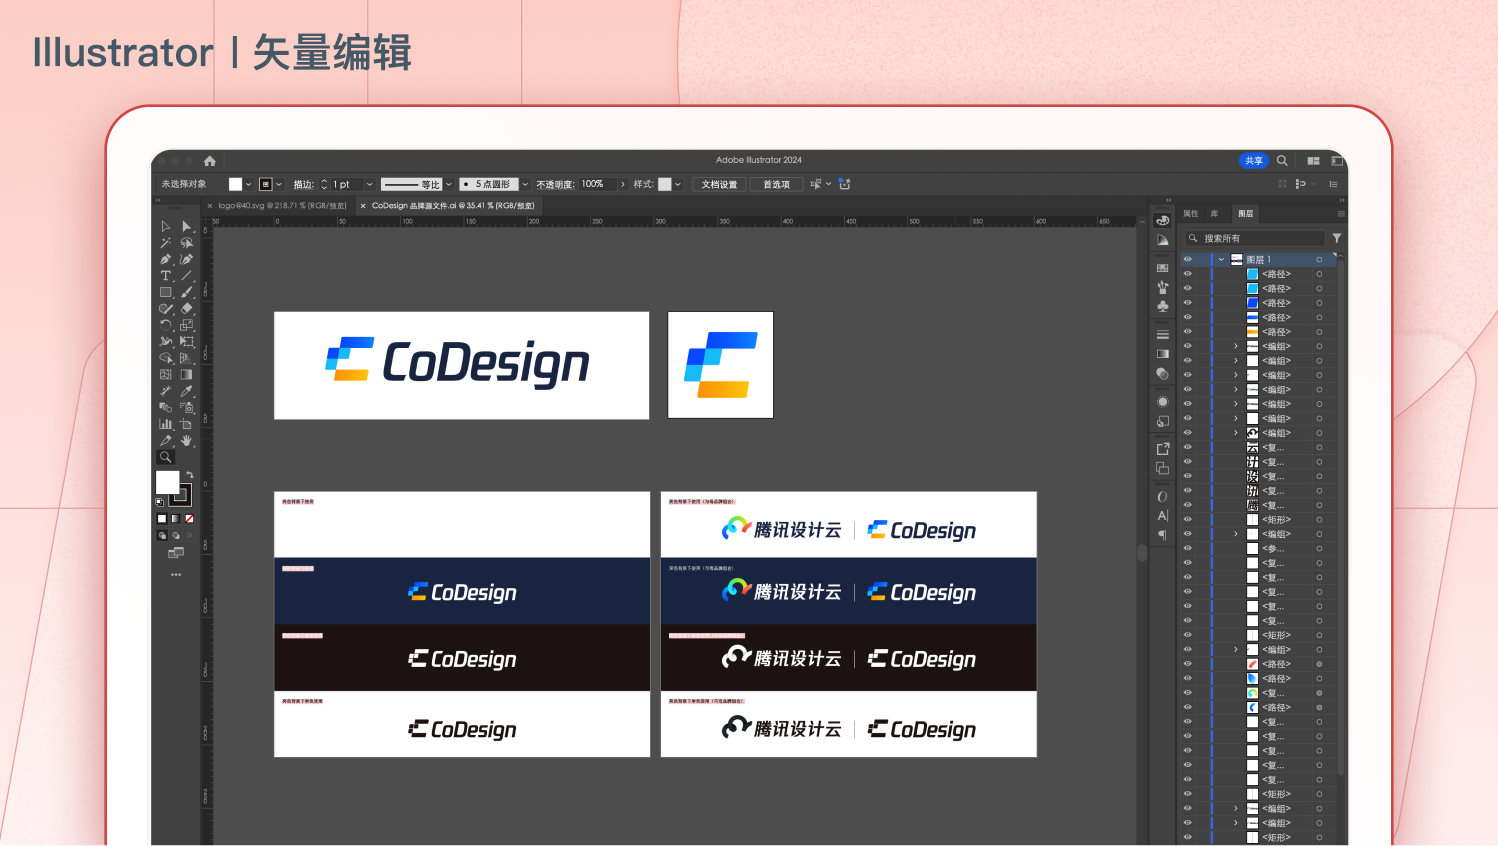Collapse the 图层 1 layer chevron
1498x846 pixels.
(1221, 259)
